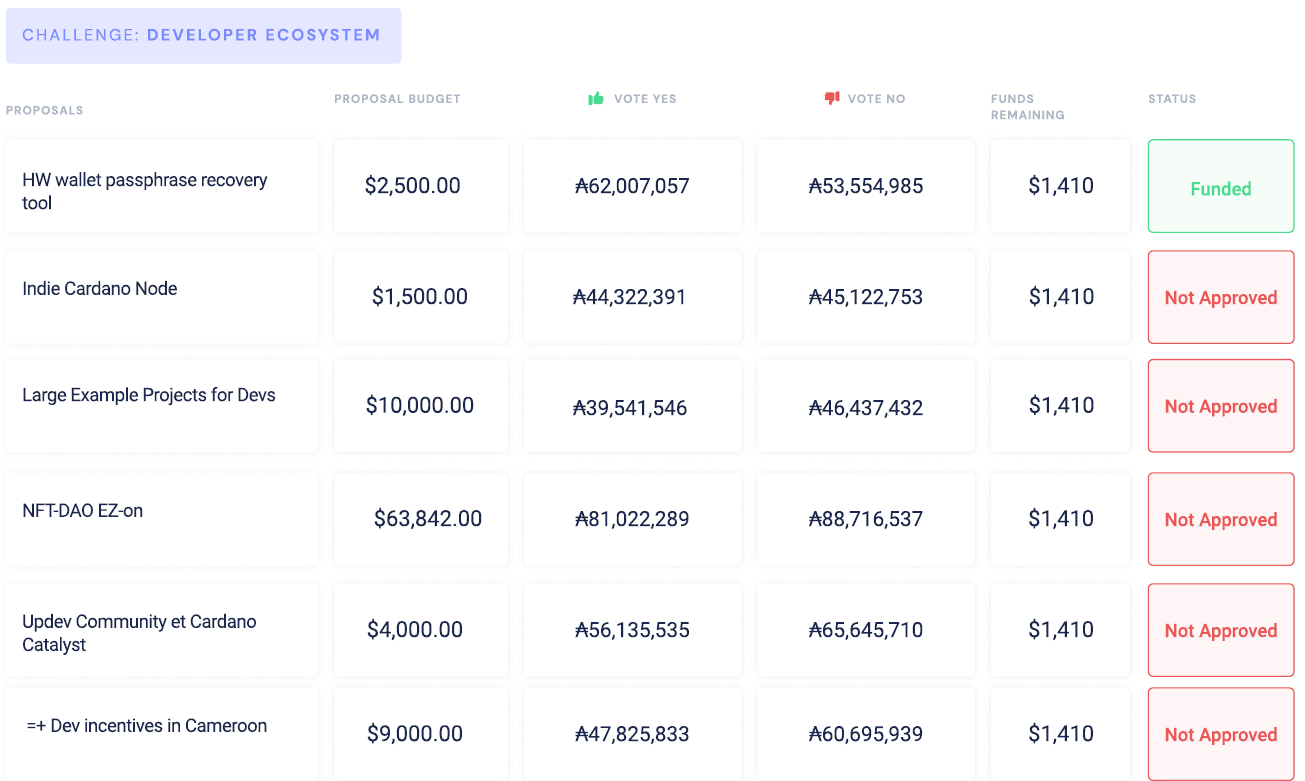Select the $63,842.00 budget cell
This screenshot has height=781, width=1305.
coord(427,519)
